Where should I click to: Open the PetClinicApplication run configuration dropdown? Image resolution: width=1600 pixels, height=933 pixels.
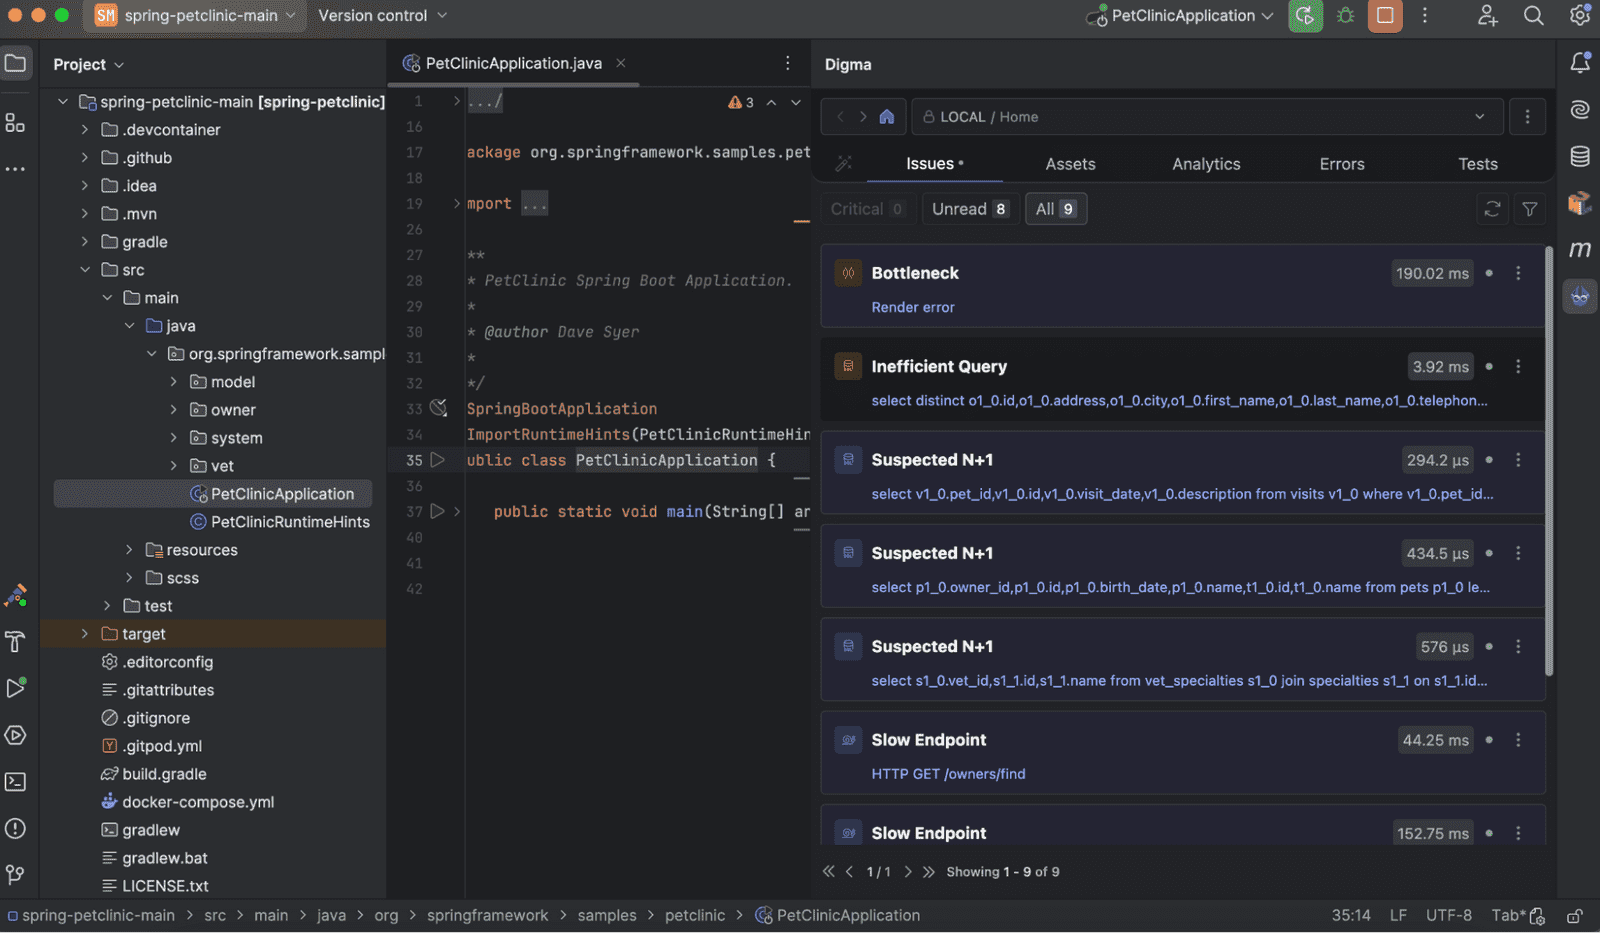[x=1180, y=15]
